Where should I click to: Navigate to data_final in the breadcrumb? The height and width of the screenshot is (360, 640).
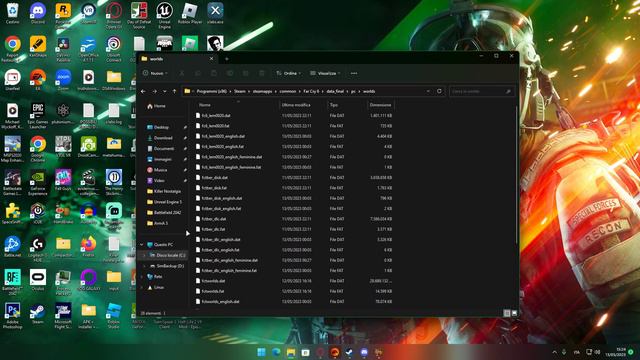point(335,91)
